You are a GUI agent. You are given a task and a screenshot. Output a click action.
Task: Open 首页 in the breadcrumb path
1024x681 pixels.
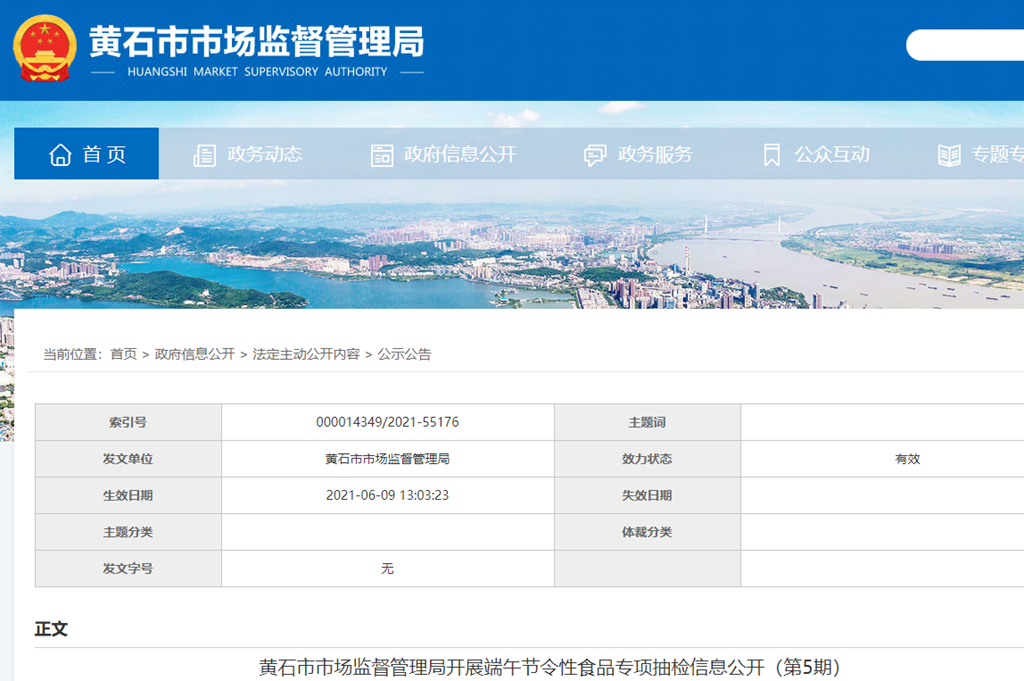point(123,354)
